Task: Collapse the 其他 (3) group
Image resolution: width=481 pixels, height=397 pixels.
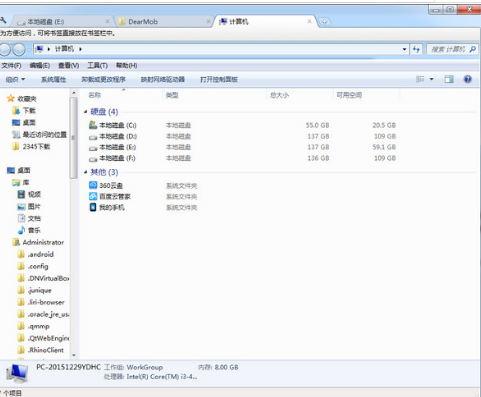Action: click(x=86, y=172)
